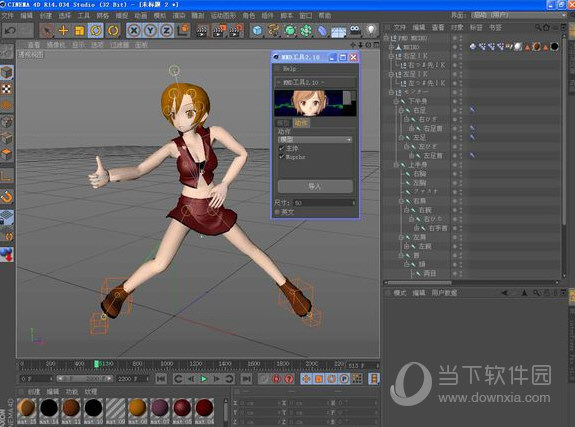Activate the Move tool with cross arrows
The image size is (575, 427).
point(63,30)
